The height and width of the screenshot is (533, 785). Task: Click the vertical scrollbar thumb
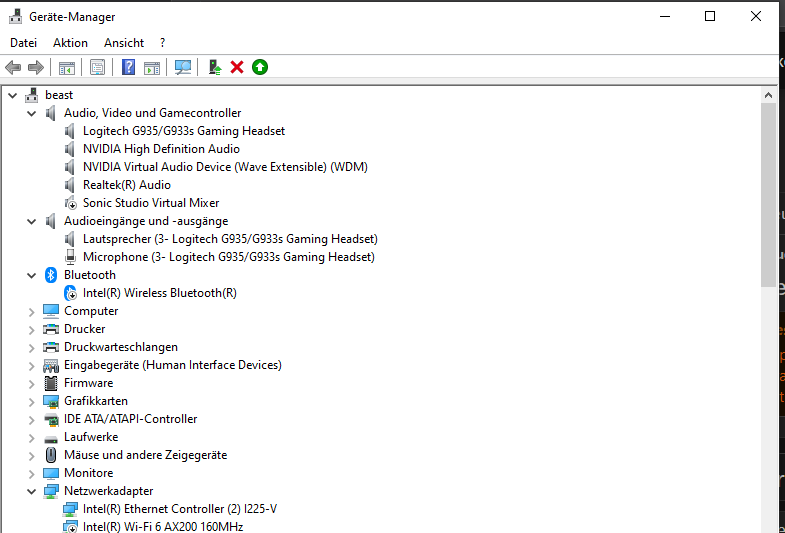(768, 195)
